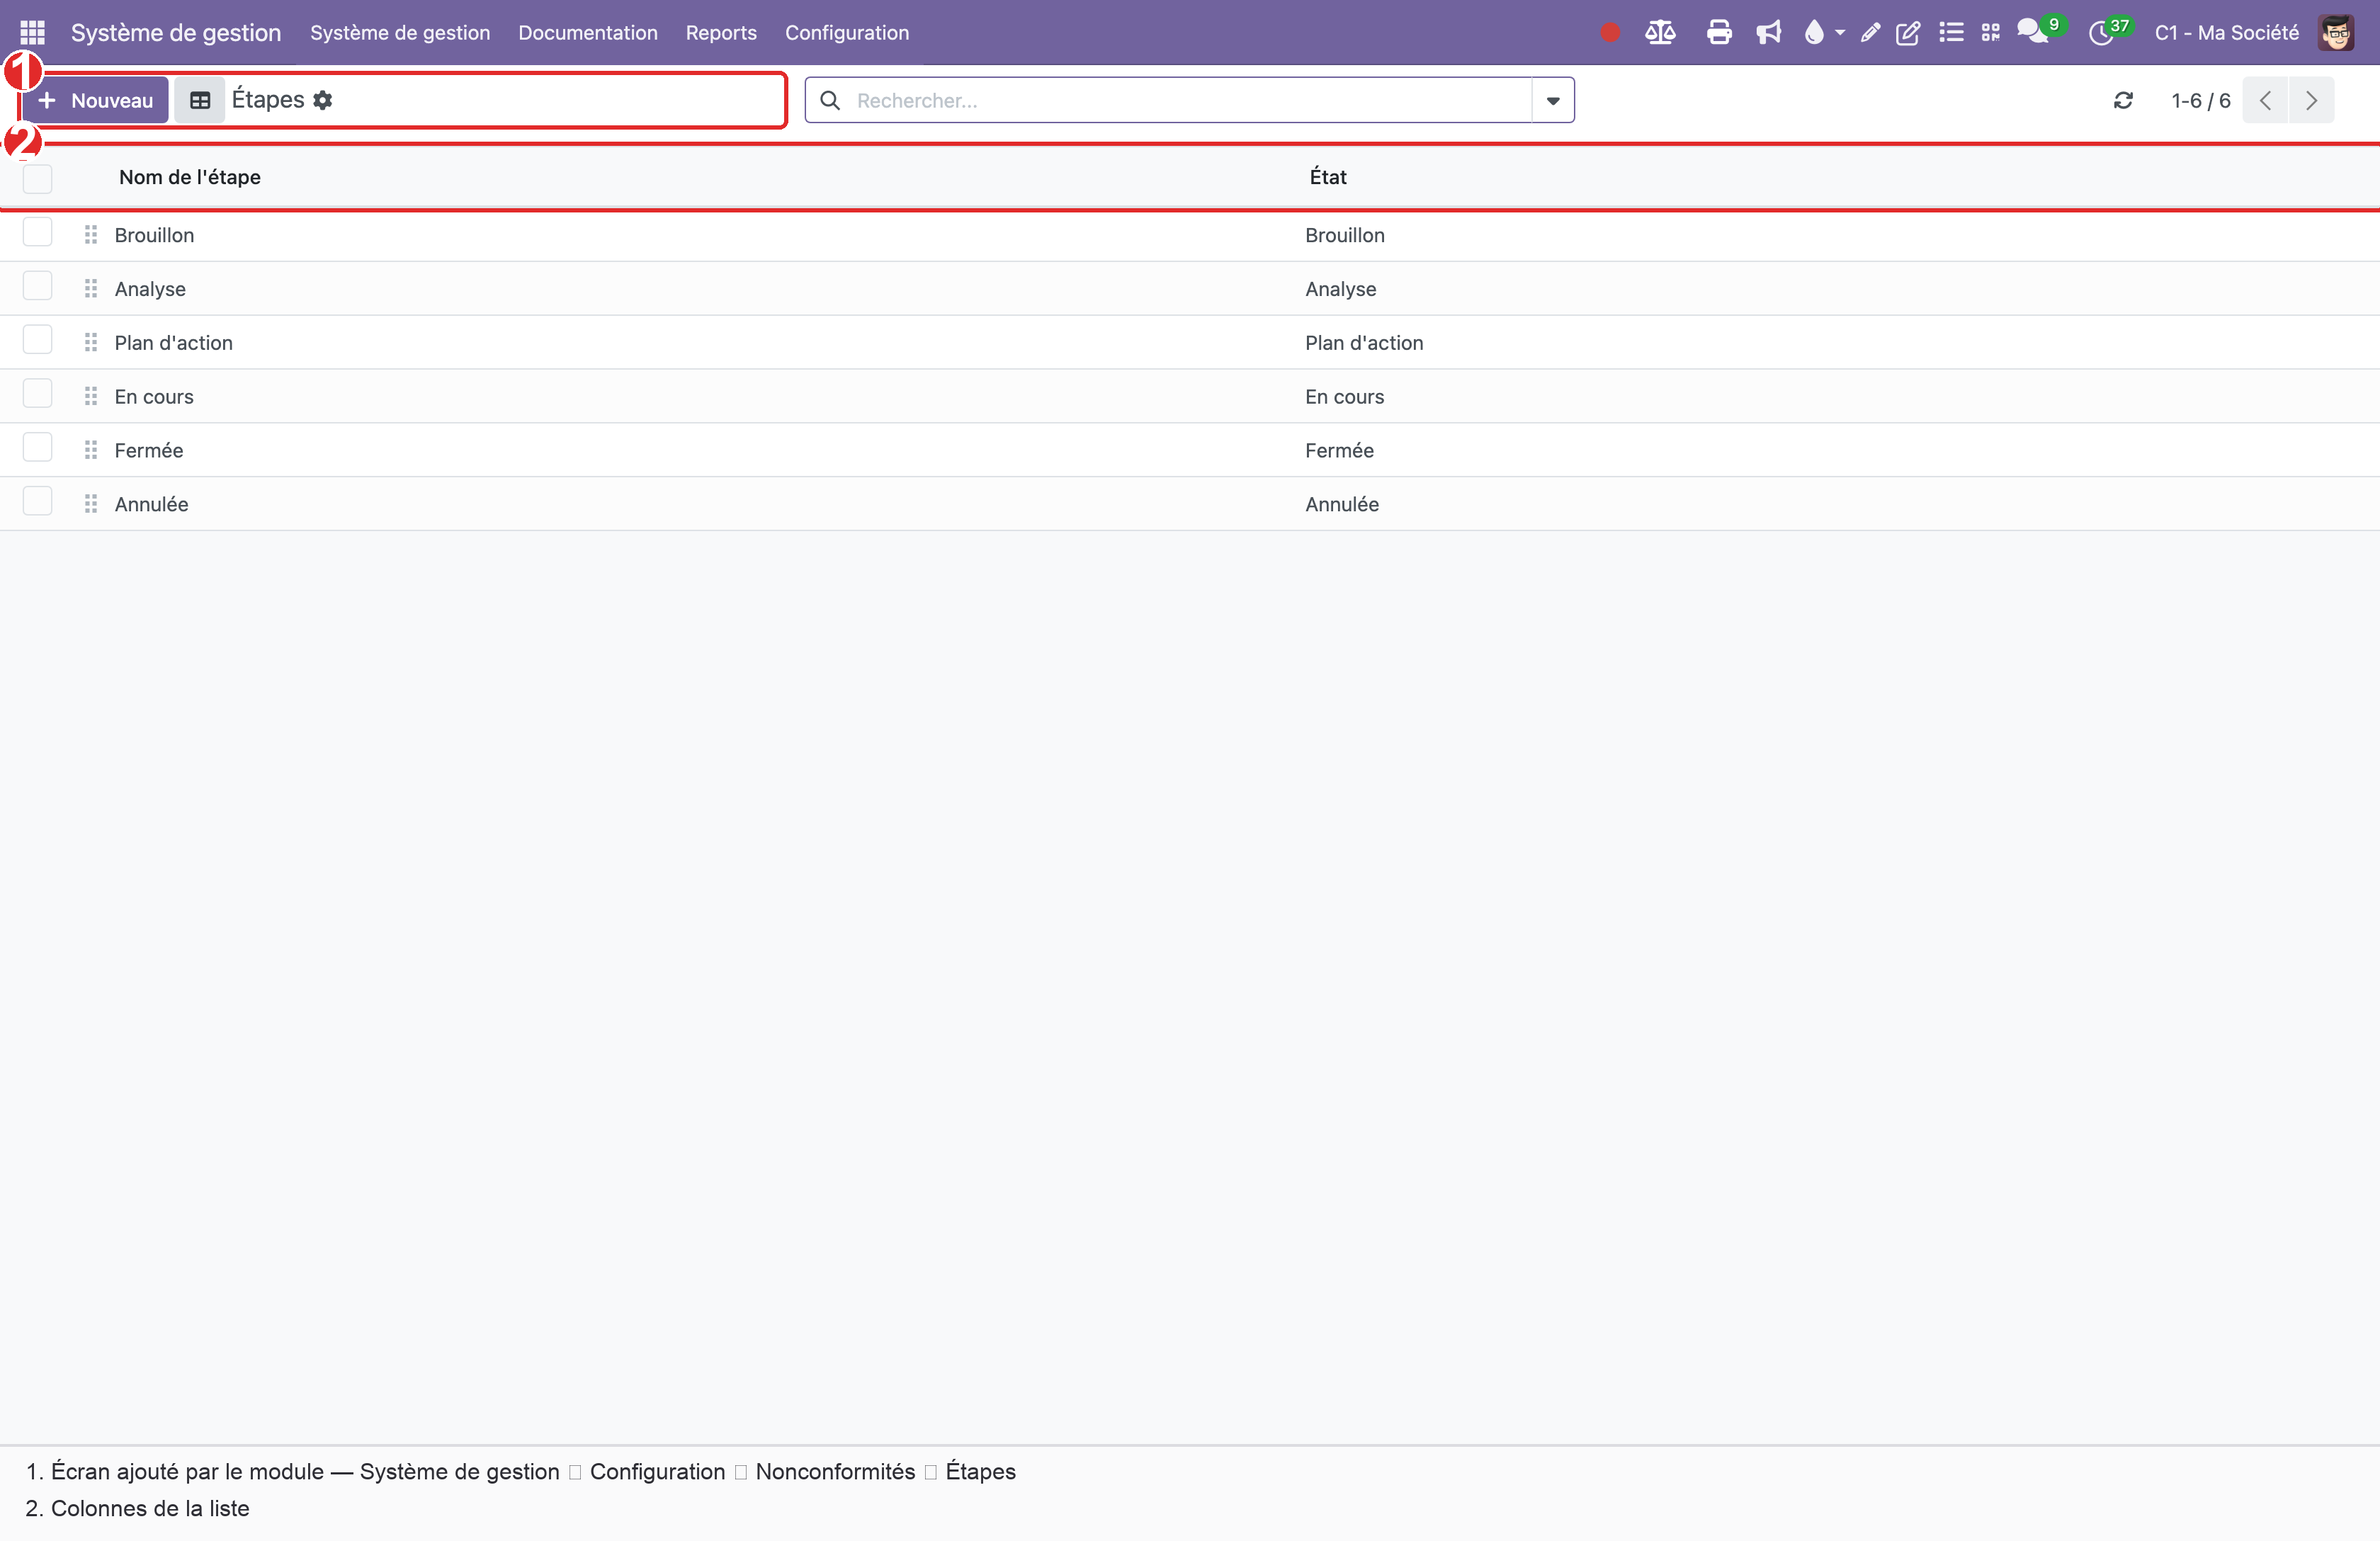Screen dimensions: 2380x1541
Task: Sort by État column header
Action: [1328, 178]
